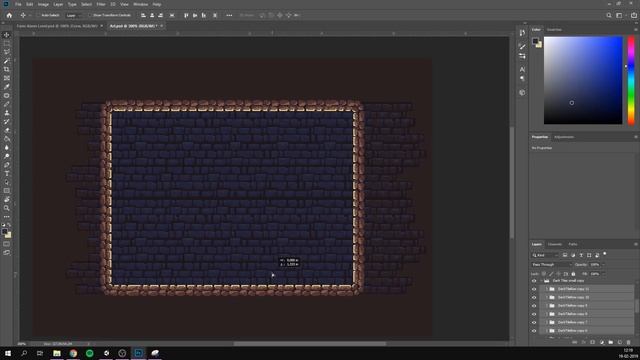
Task: Hide the DarkTileRow copy 7 layer
Action: pos(534,322)
